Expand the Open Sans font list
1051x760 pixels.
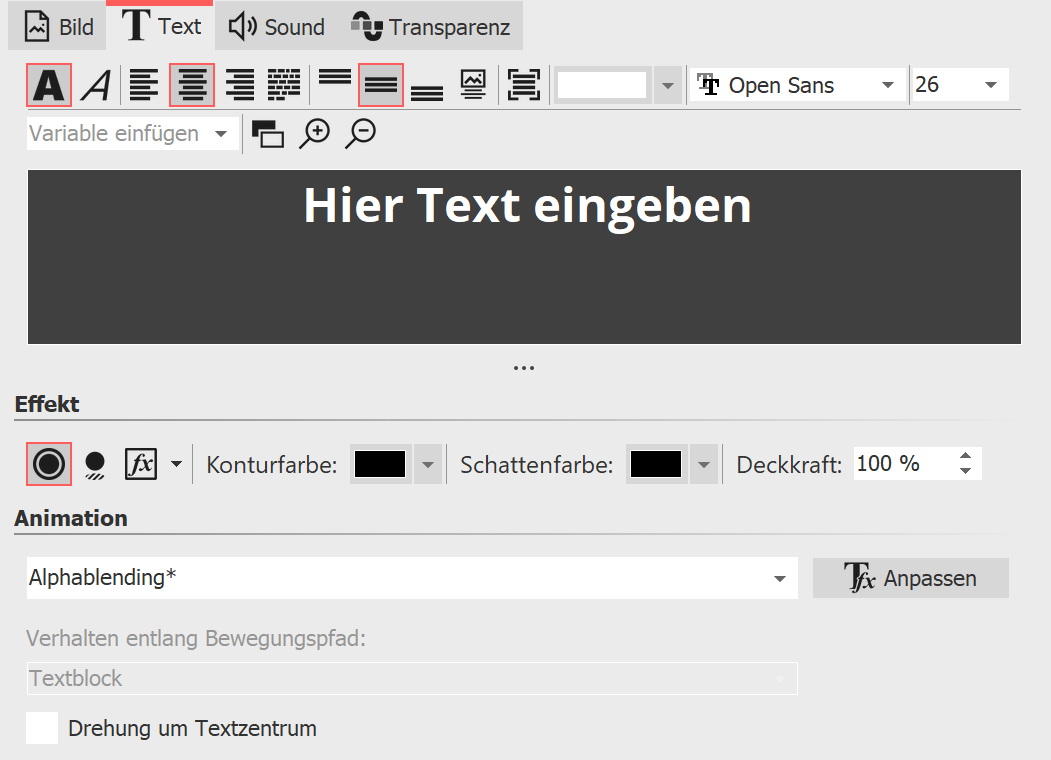click(887, 85)
